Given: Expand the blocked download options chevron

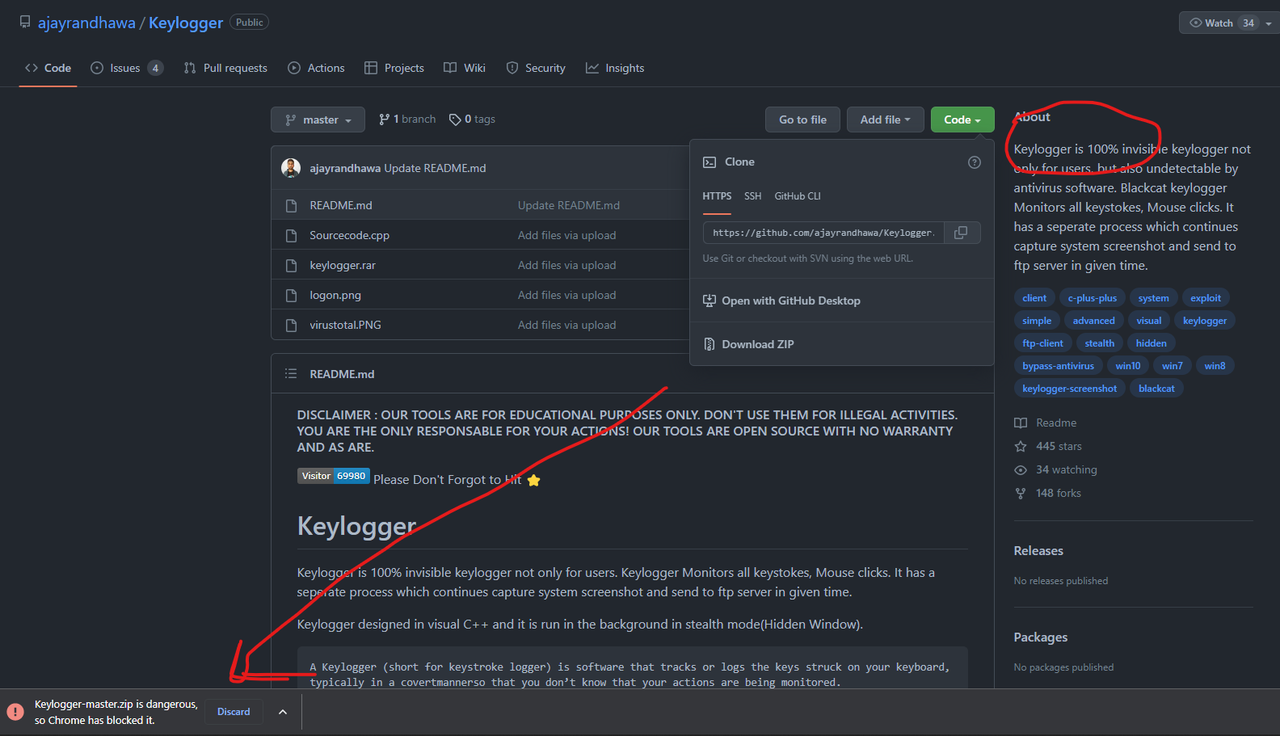Looking at the screenshot, I should pos(283,712).
